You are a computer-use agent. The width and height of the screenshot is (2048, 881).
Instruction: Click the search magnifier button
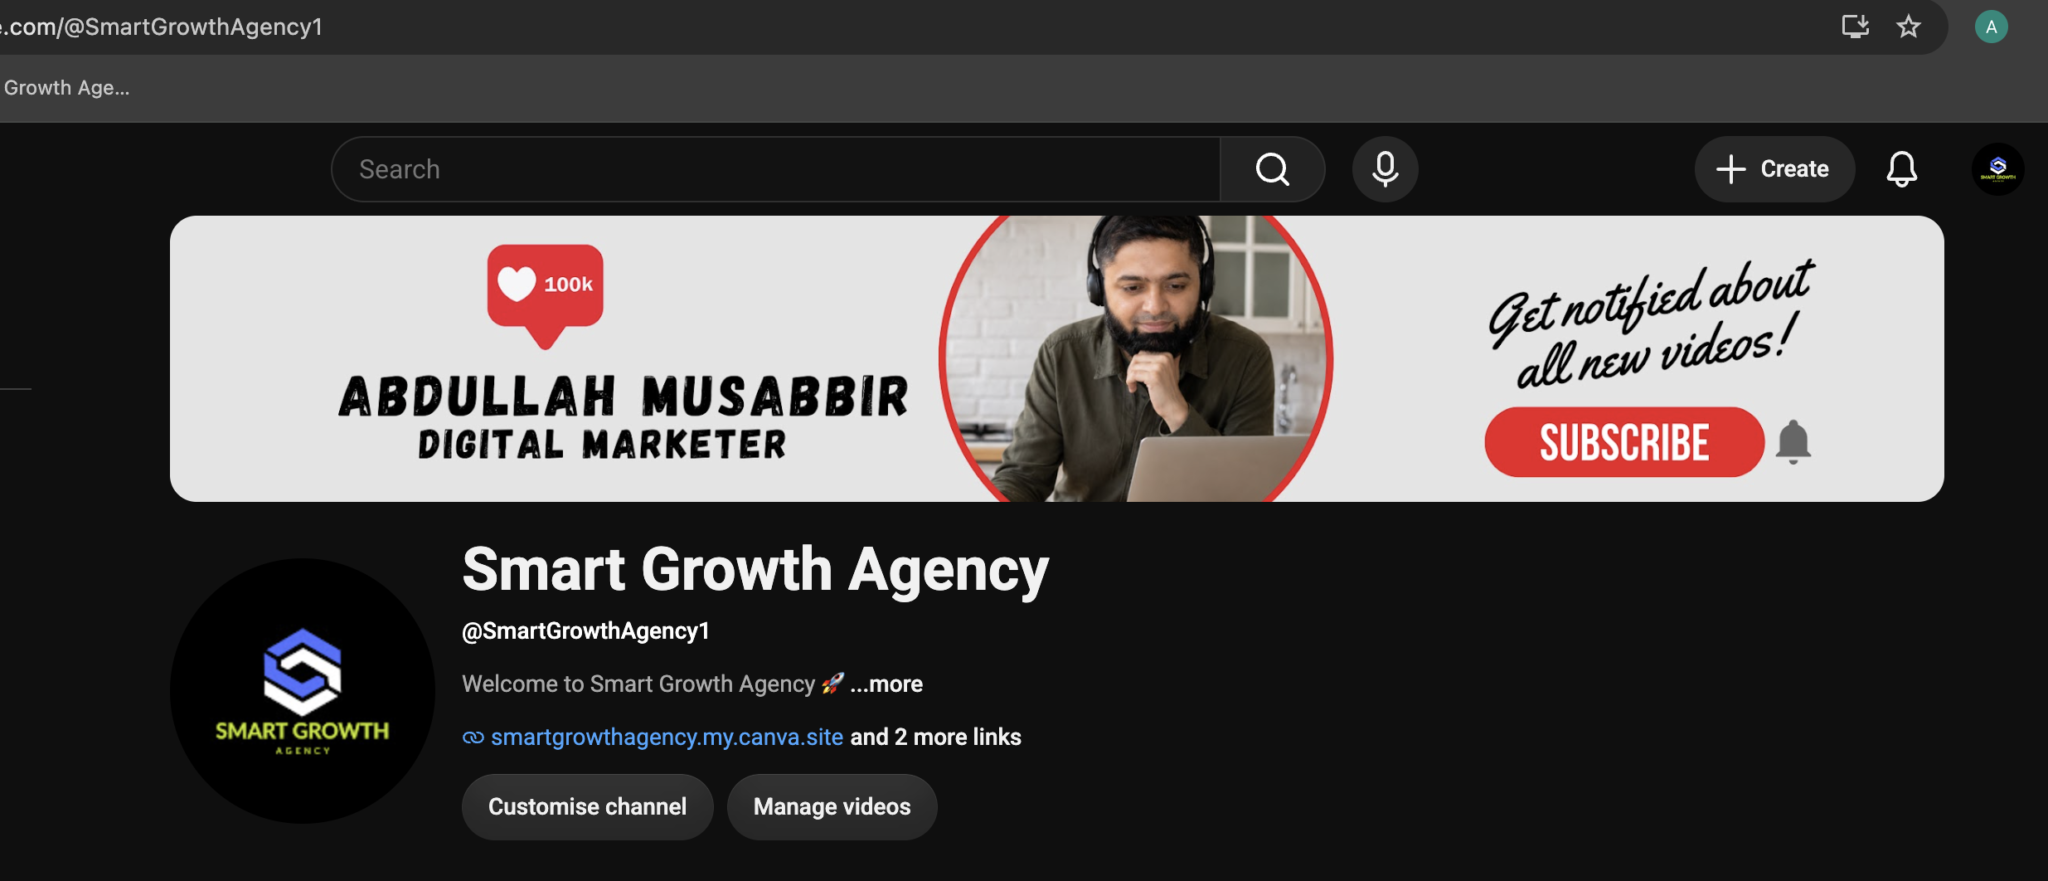click(x=1272, y=169)
